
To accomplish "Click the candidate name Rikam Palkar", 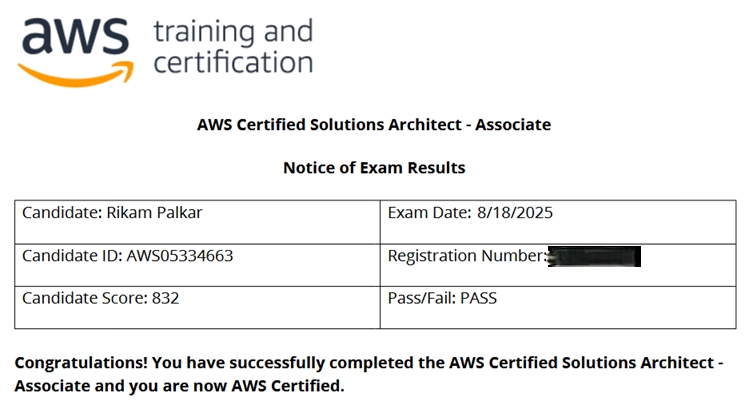I will click(x=154, y=212).
